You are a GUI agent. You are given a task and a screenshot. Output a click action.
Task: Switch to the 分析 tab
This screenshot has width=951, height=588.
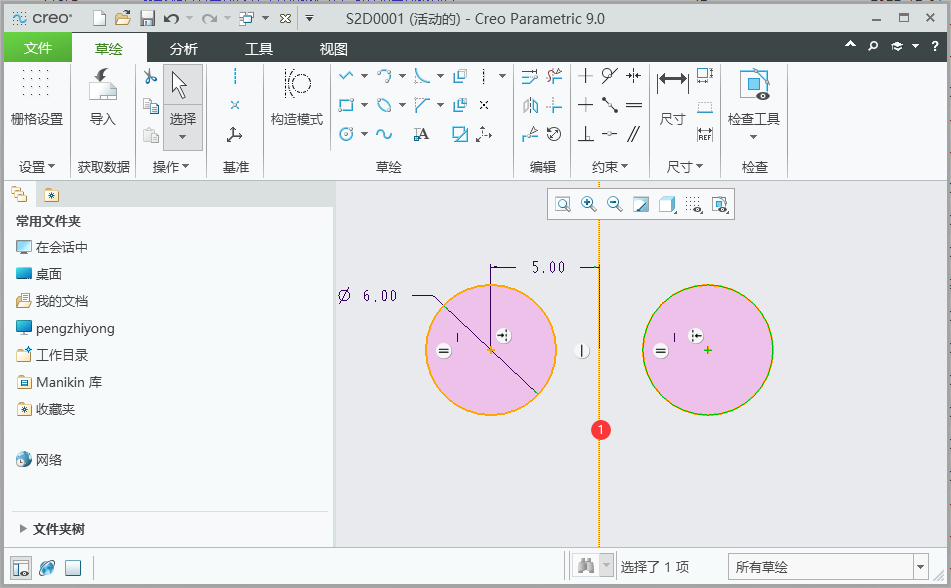(183, 49)
